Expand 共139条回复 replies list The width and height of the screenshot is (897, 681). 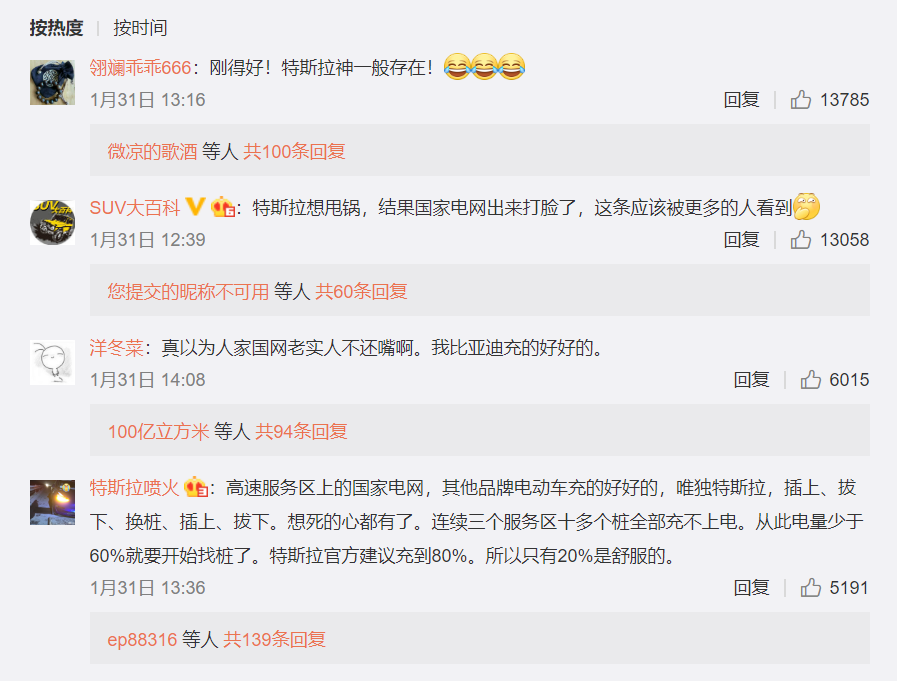coord(274,639)
